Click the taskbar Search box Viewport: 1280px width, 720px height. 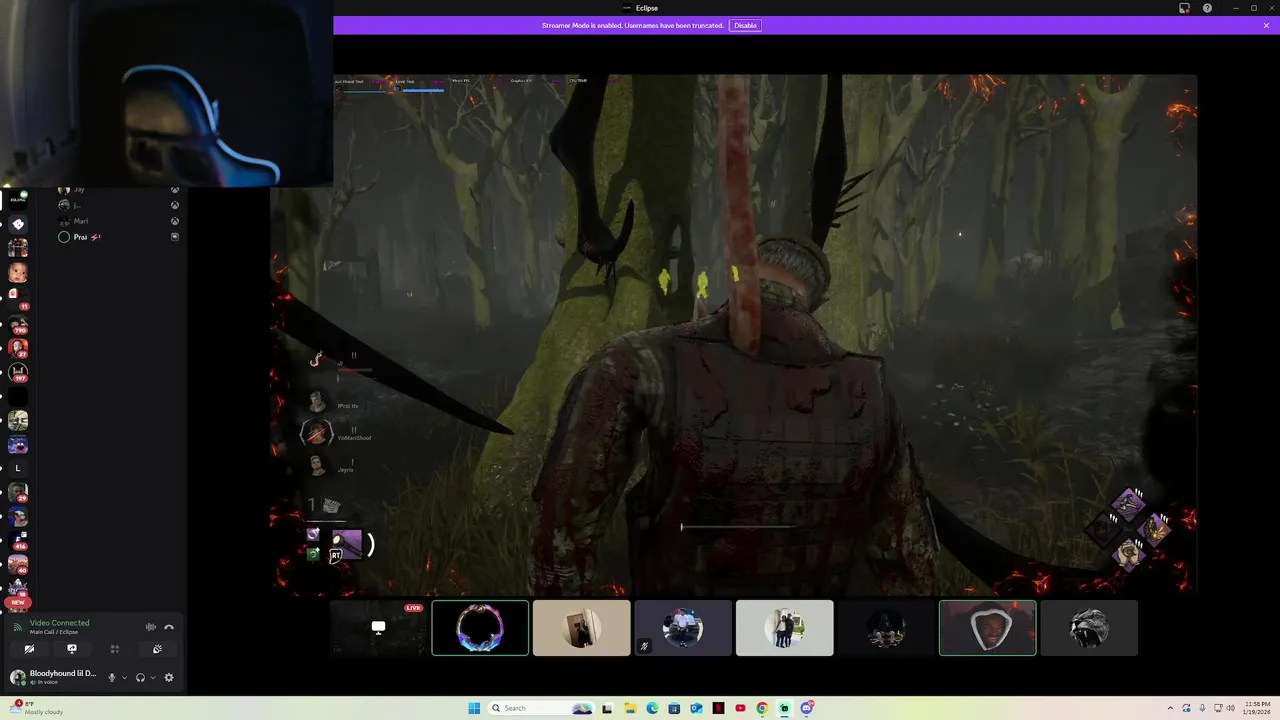[x=541, y=708]
